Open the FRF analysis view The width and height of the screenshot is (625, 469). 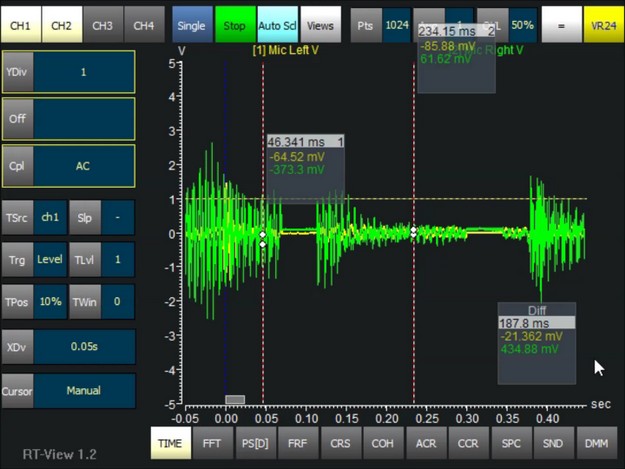pos(297,442)
